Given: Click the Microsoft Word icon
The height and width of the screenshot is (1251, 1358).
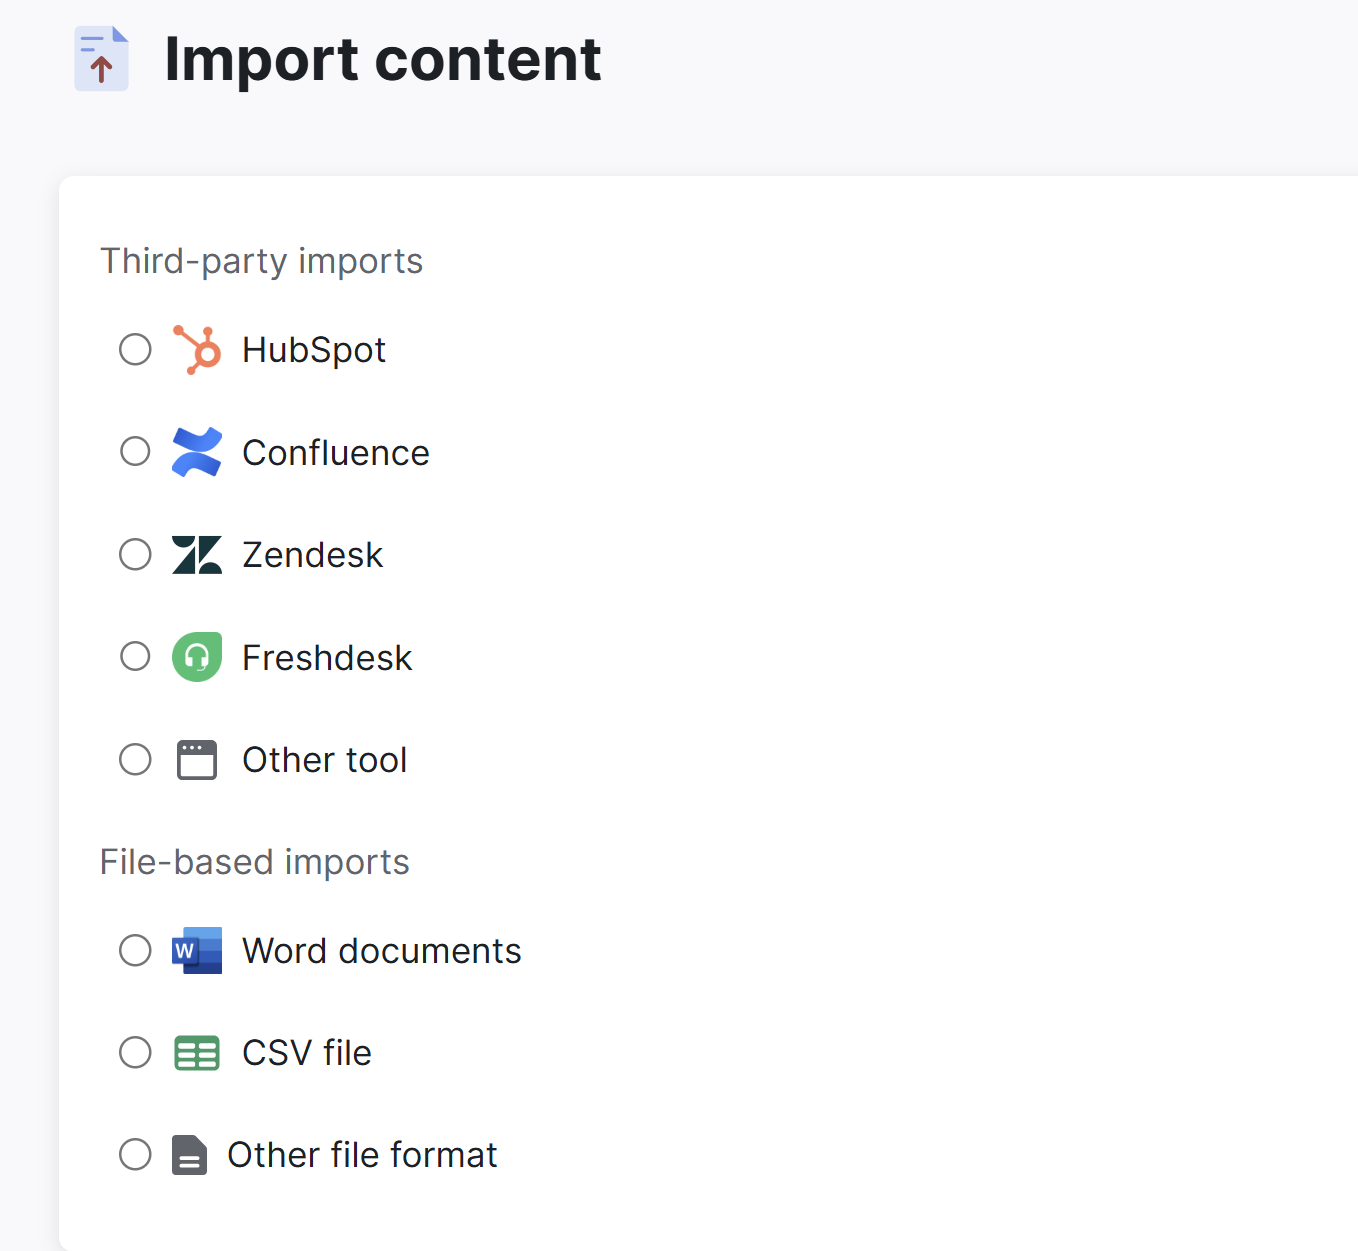Looking at the screenshot, I should 197,950.
